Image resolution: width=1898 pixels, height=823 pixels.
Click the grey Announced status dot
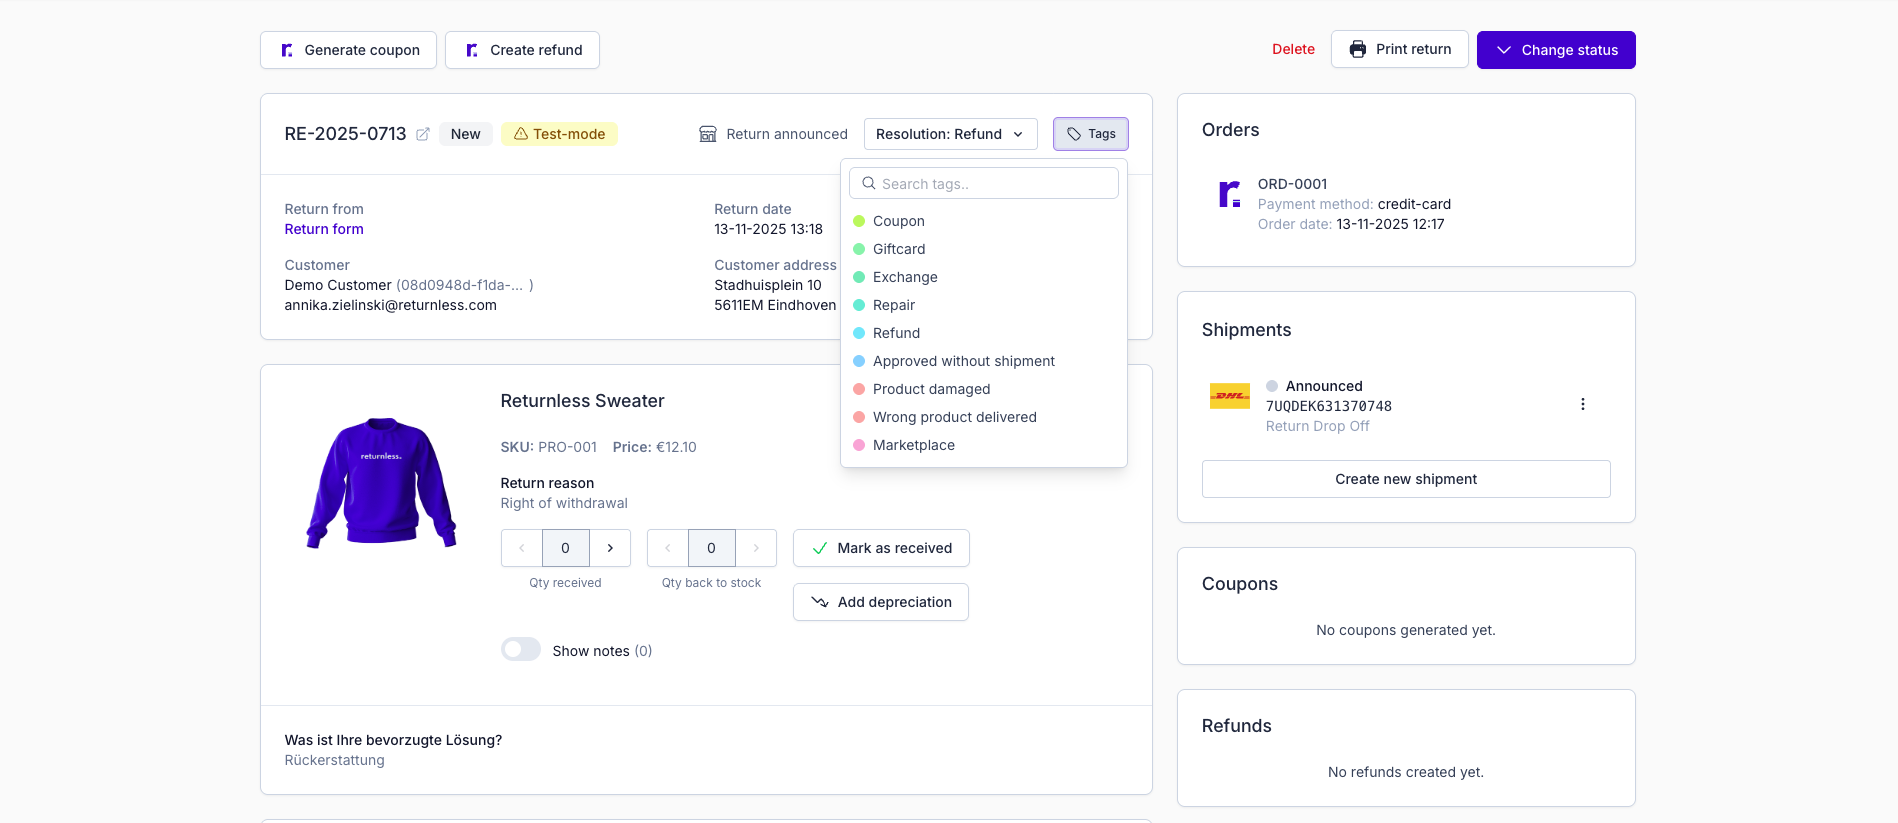pyautogui.click(x=1272, y=386)
